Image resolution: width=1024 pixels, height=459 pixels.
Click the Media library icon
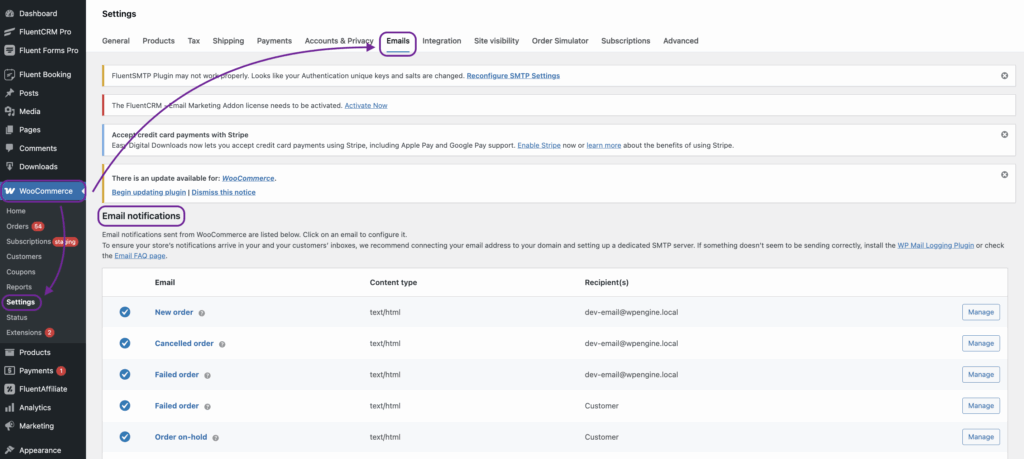[x=9, y=111]
